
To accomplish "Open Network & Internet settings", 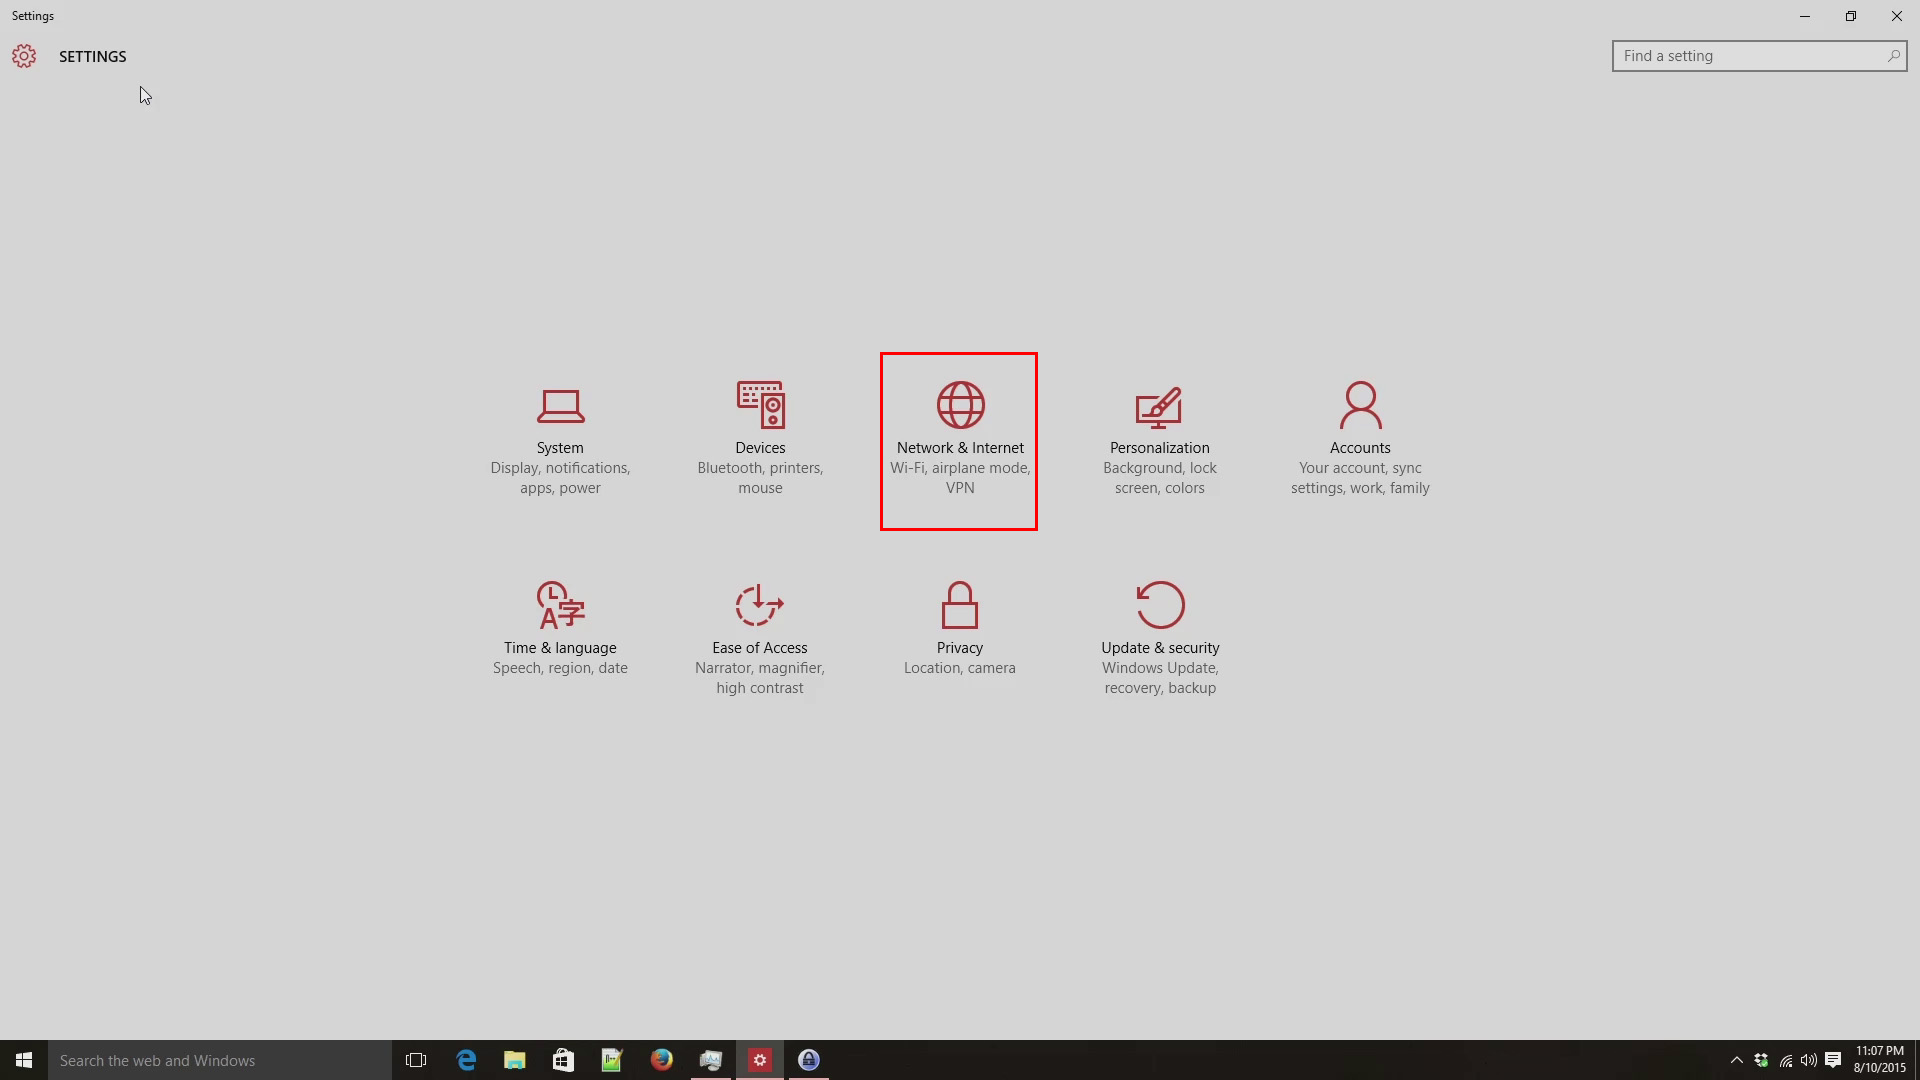I will [x=959, y=441].
